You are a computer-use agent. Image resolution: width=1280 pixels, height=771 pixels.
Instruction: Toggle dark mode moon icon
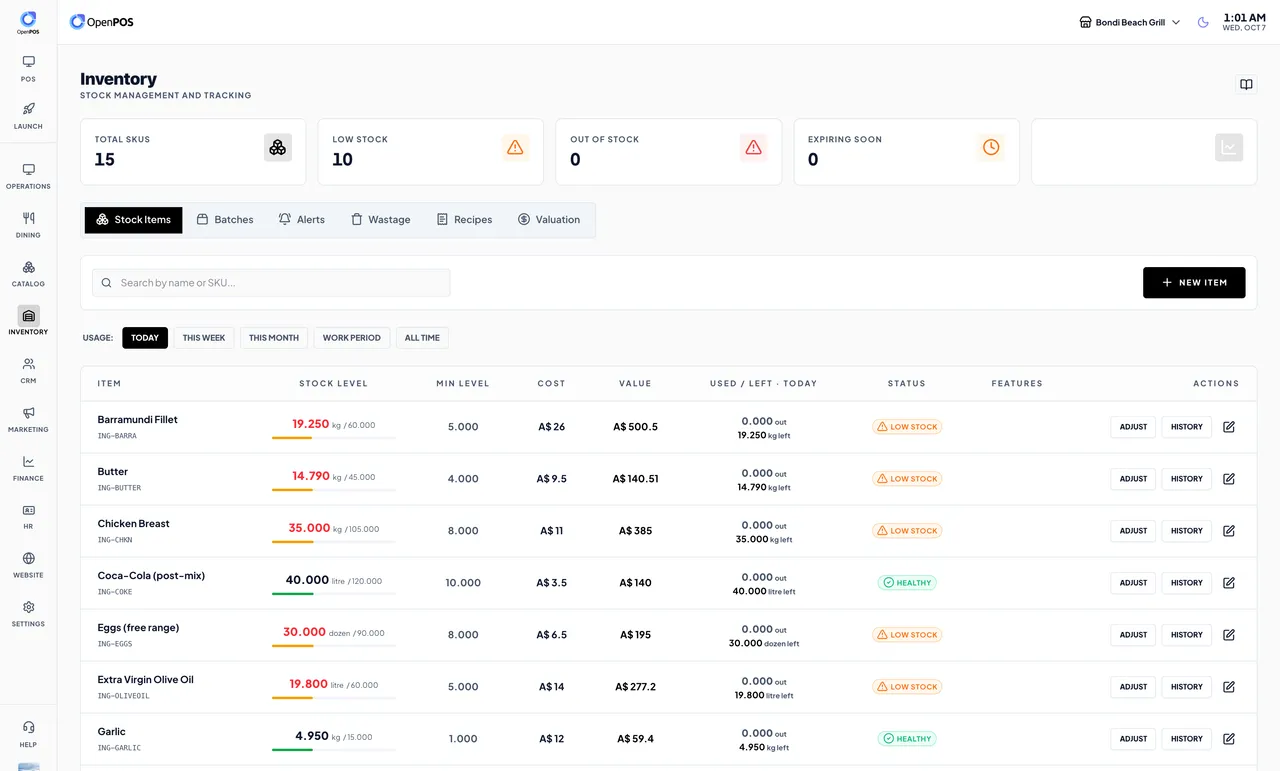[x=1203, y=22]
